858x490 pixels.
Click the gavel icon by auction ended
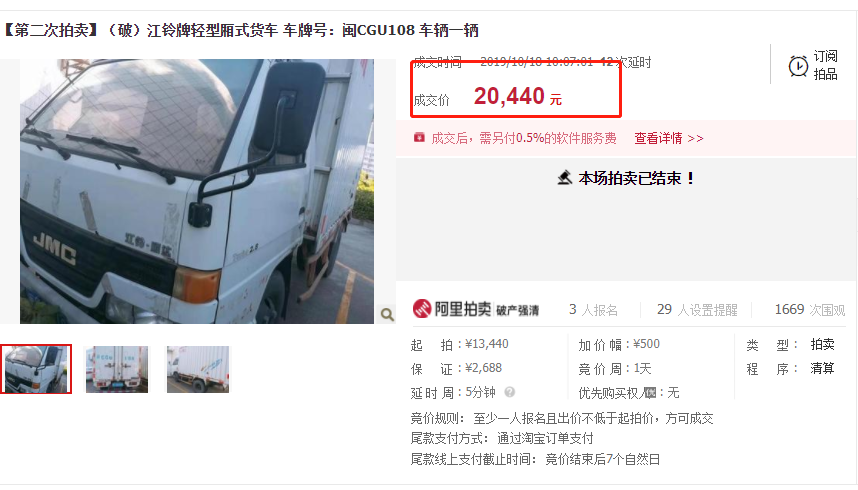(x=564, y=178)
